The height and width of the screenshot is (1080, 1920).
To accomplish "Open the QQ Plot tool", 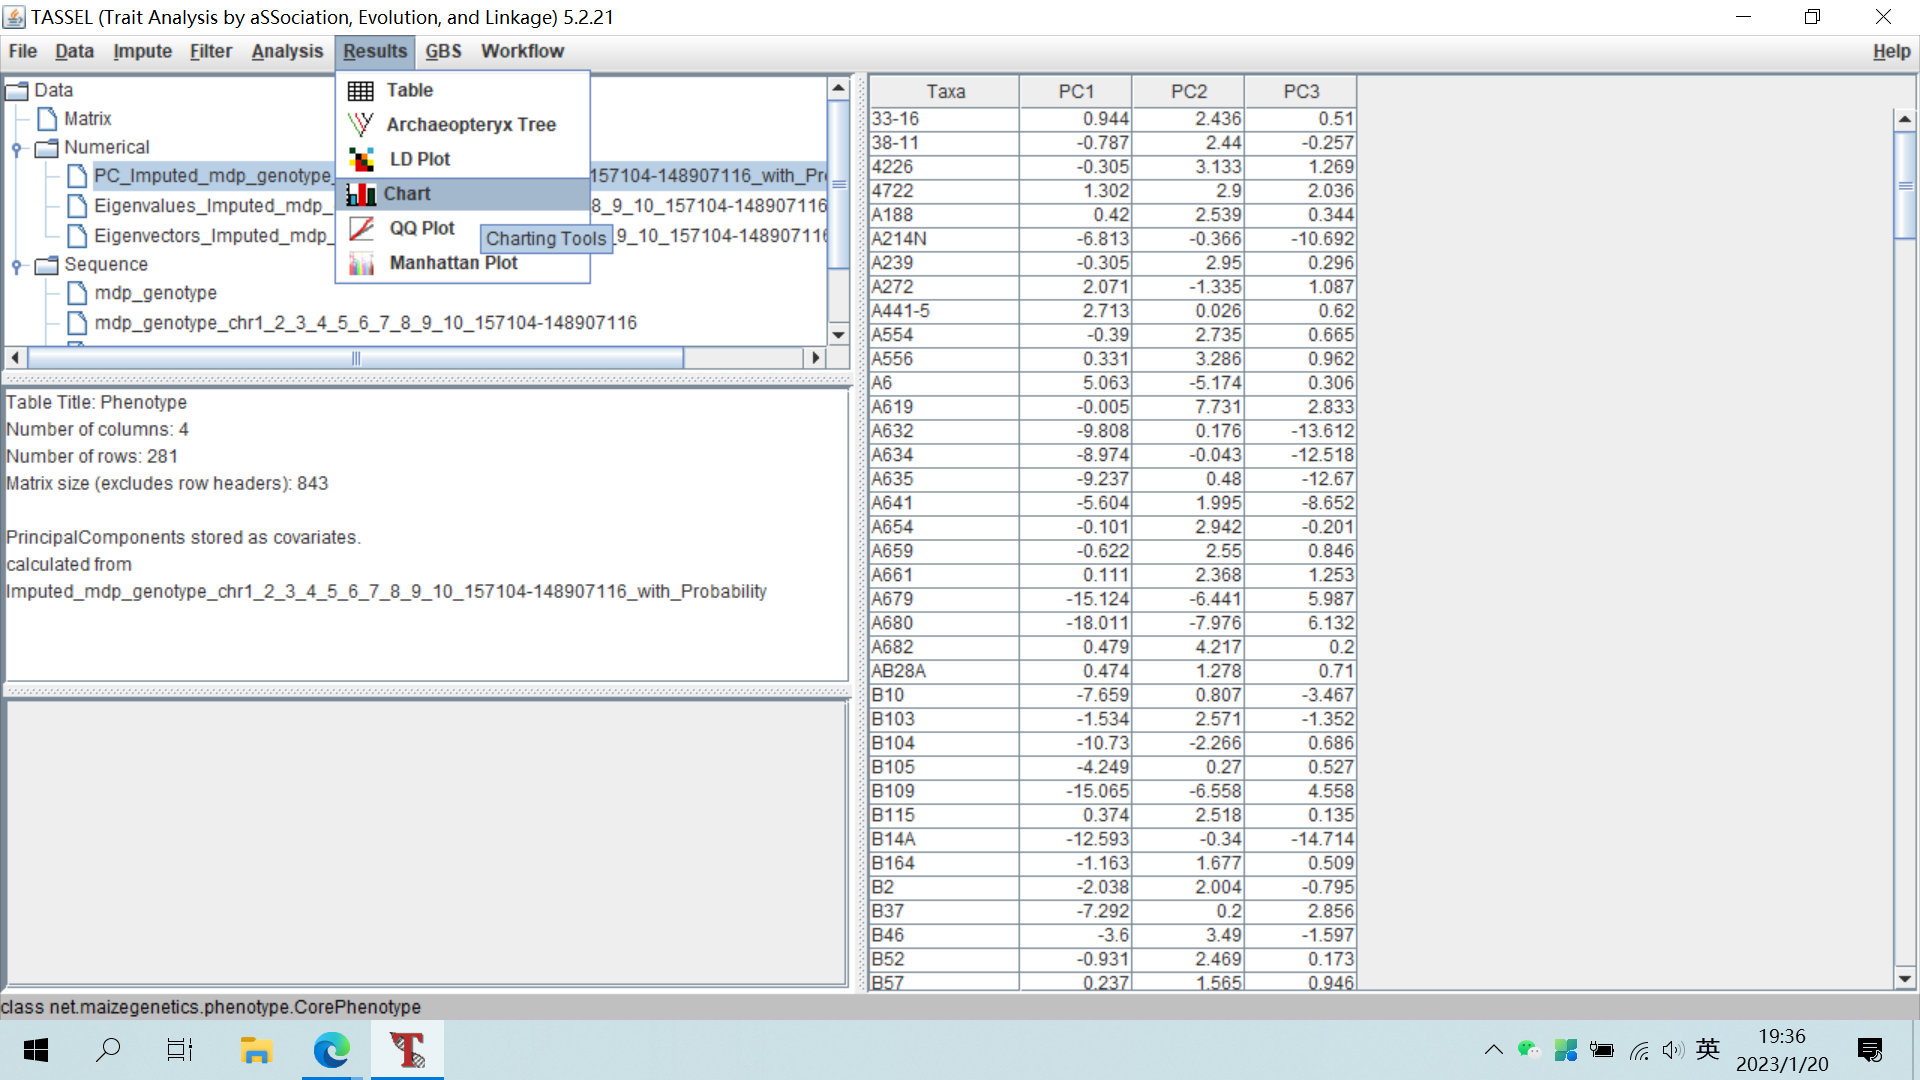I will [x=421, y=227].
